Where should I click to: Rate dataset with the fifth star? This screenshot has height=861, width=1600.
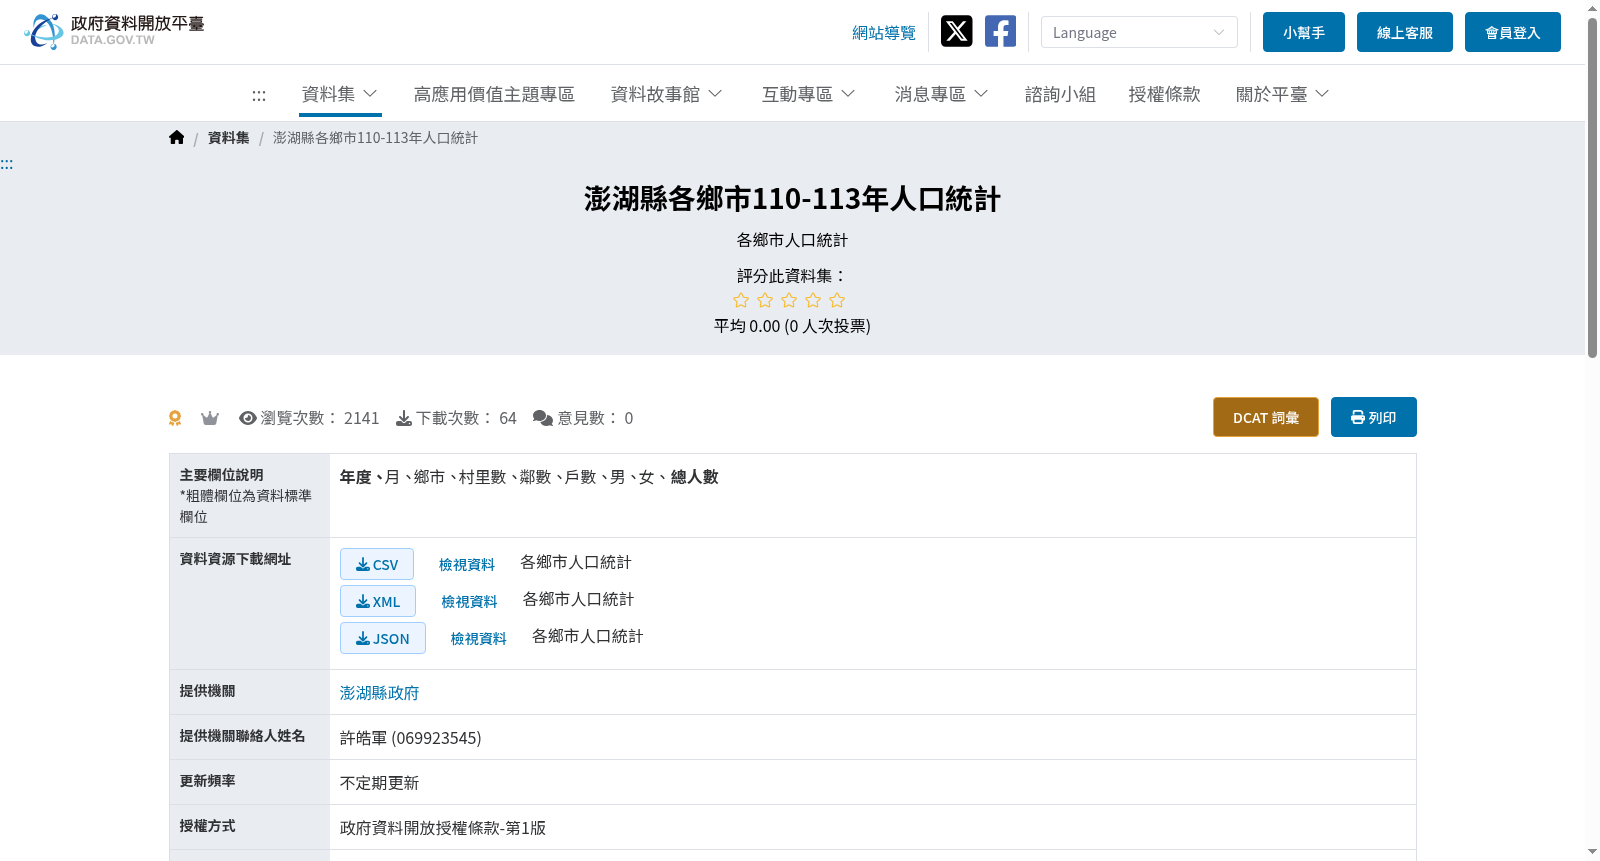pyautogui.click(x=837, y=300)
